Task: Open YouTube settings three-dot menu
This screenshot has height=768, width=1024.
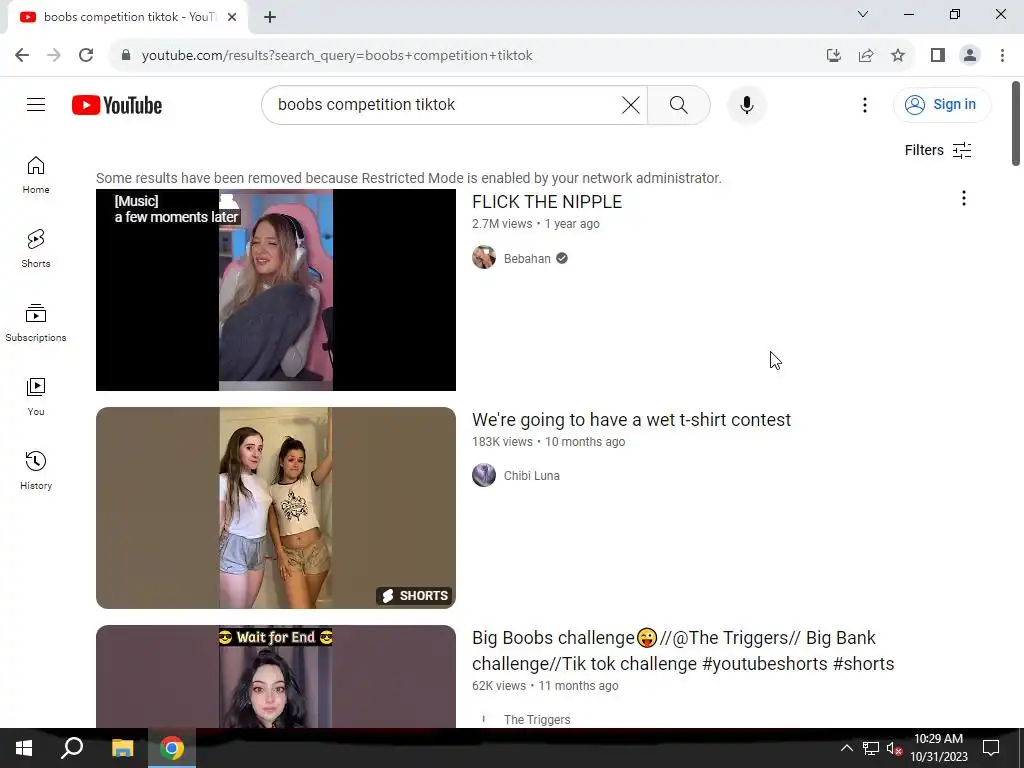Action: [x=865, y=104]
